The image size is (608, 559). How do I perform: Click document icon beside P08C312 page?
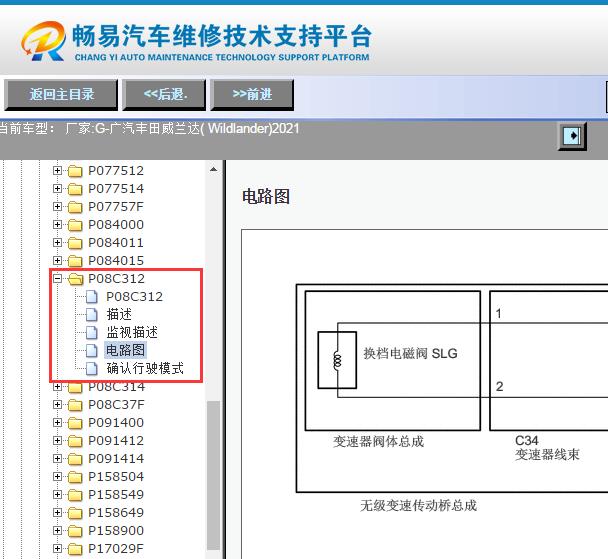pyautogui.click(x=92, y=297)
